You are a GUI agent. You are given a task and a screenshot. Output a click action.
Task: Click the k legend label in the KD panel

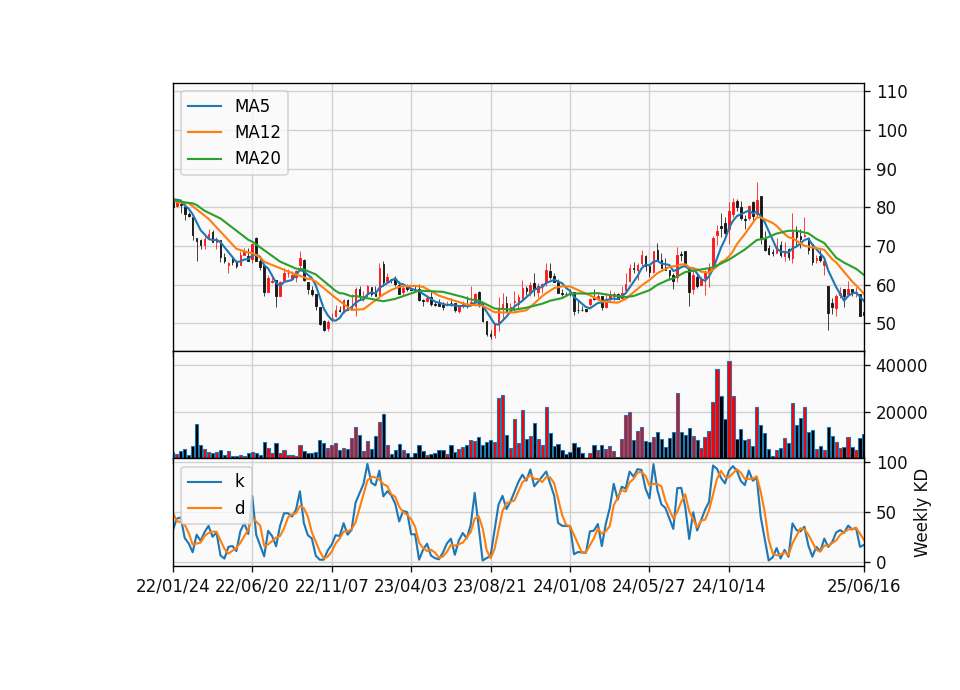239,481
